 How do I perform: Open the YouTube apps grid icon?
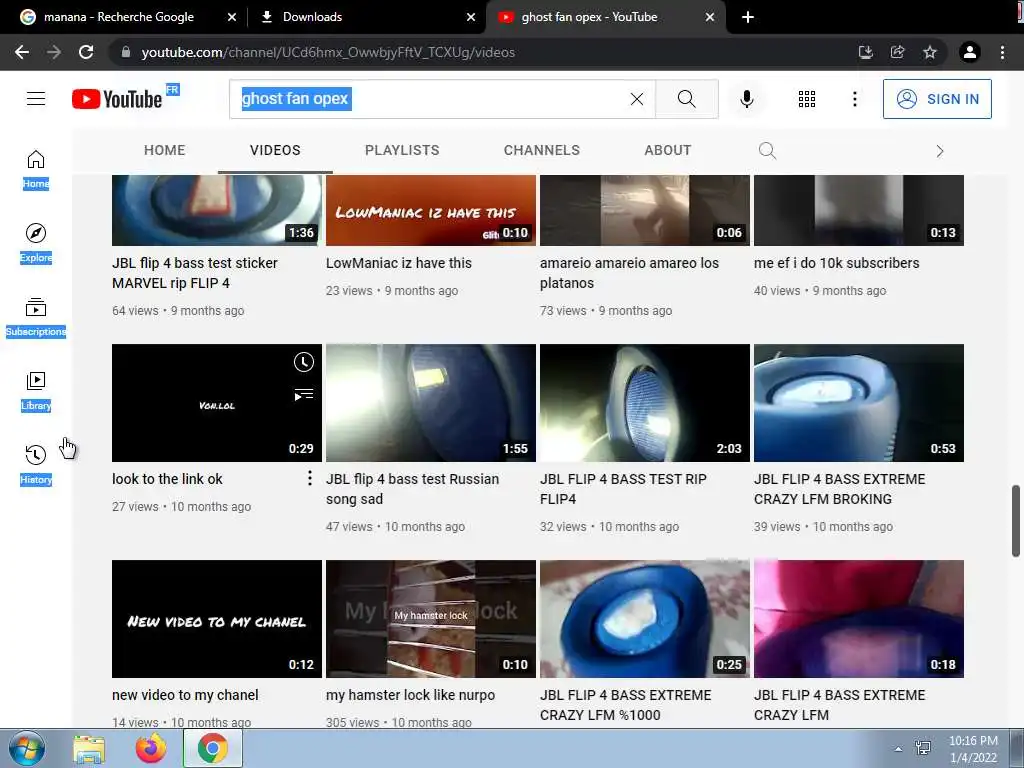tap(807, 99)
